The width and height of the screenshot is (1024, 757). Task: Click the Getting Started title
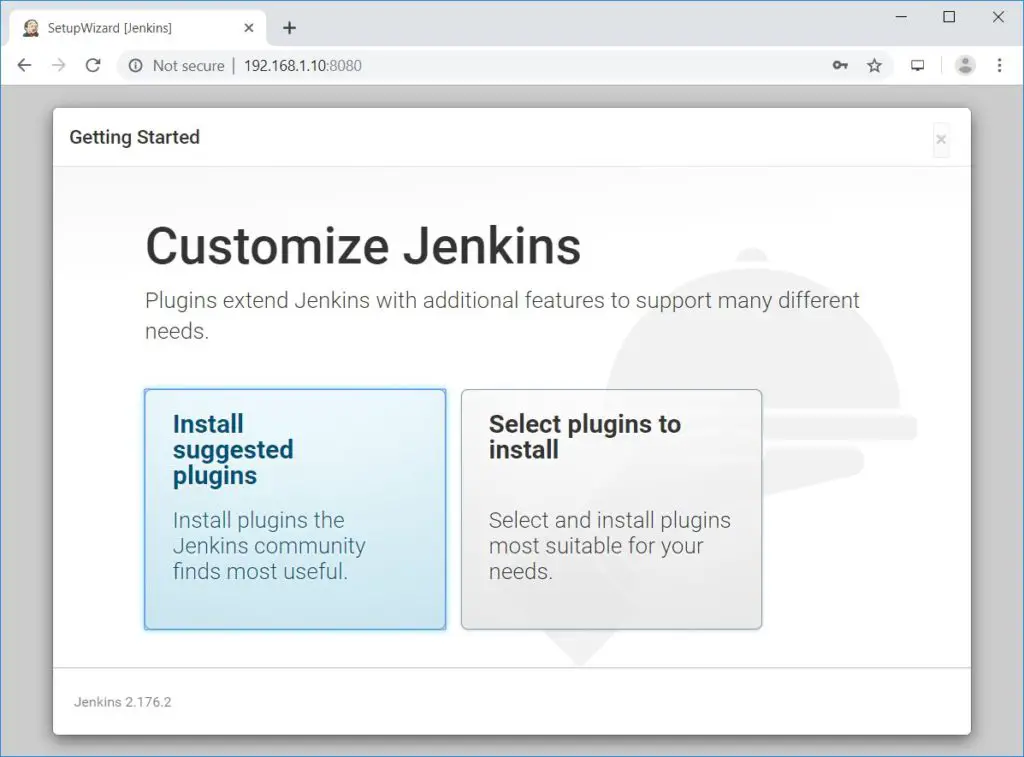(x=135, y=137)
